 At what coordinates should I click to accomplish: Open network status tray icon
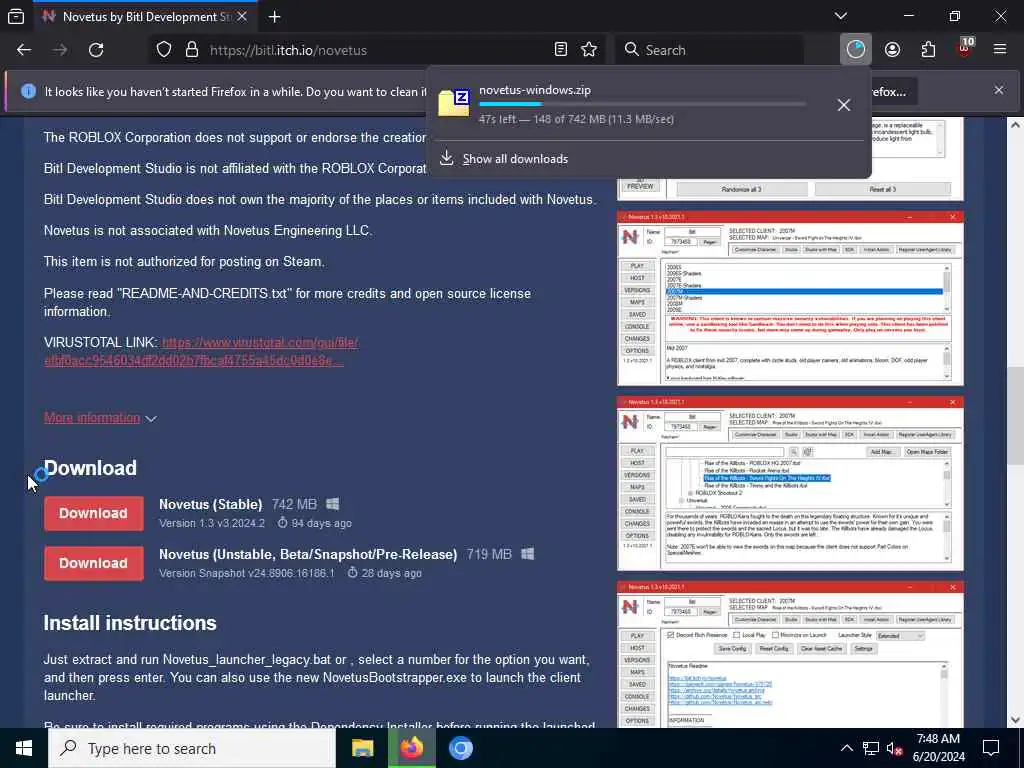(x=871, y=748)
